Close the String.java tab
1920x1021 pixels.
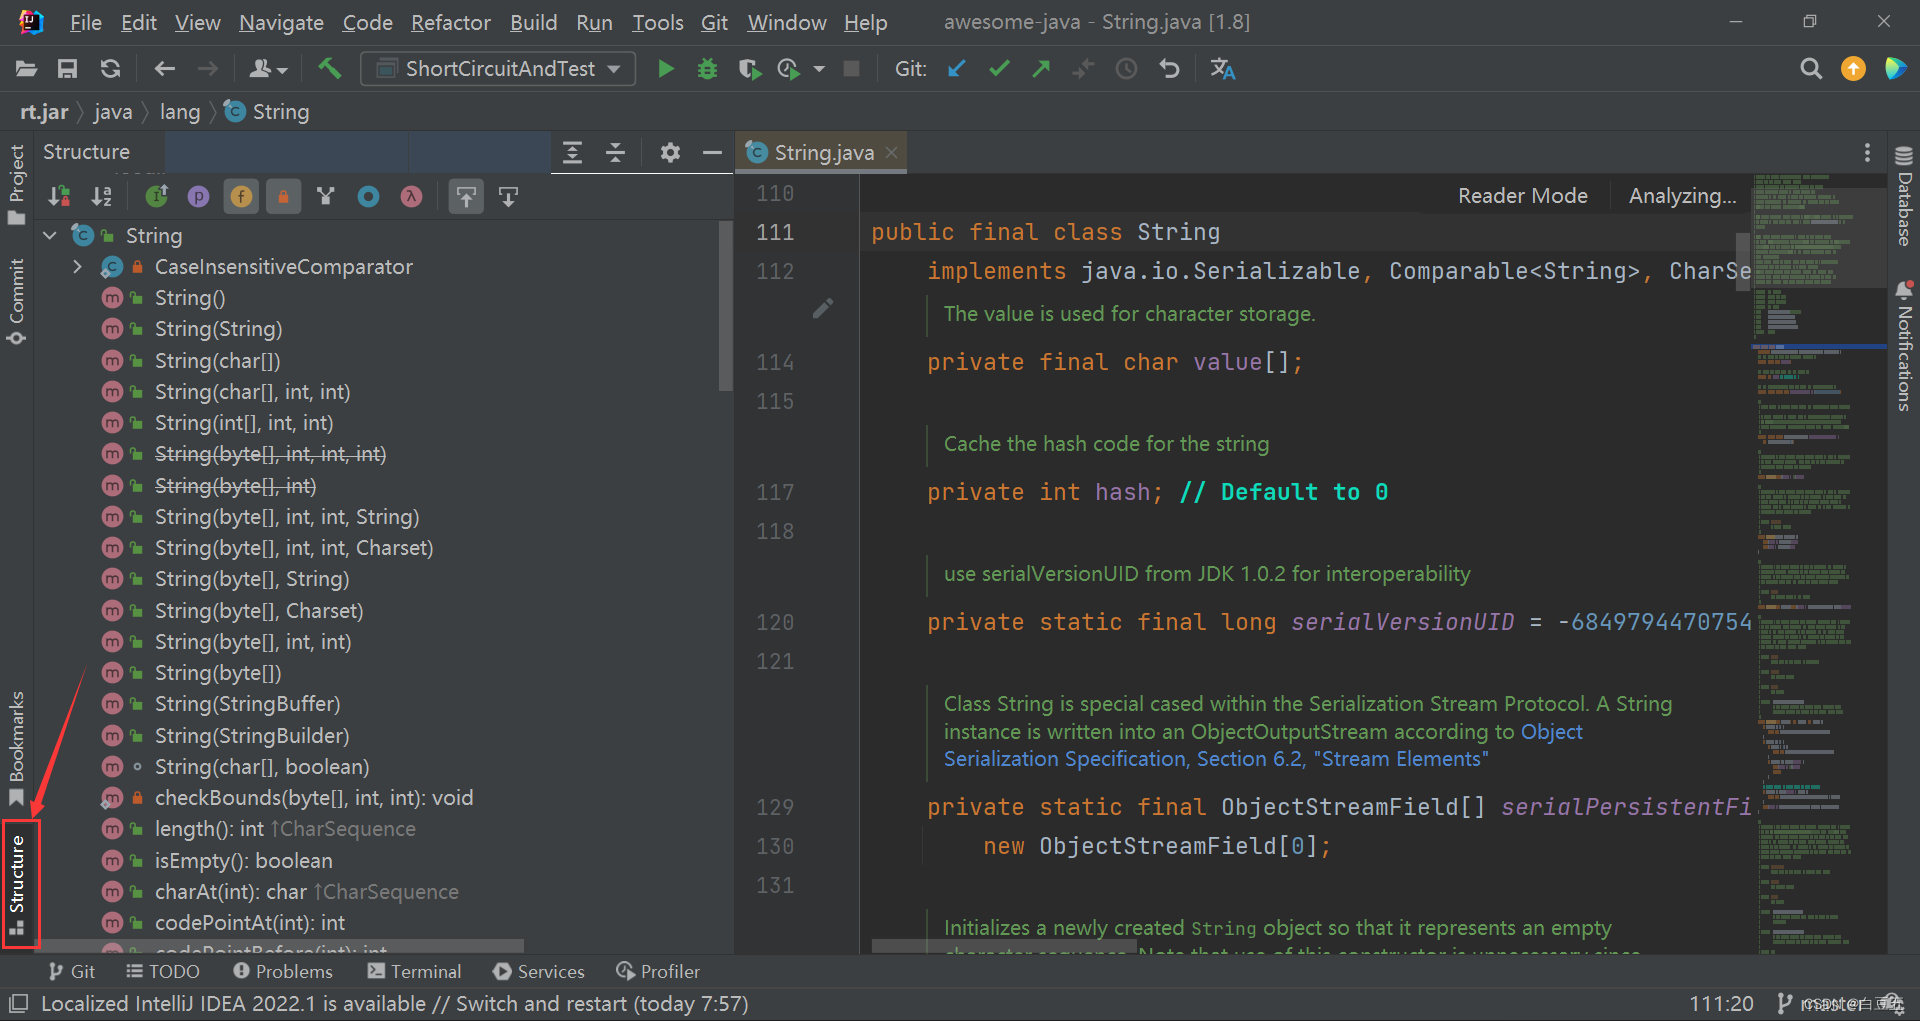tap(891, 153)
